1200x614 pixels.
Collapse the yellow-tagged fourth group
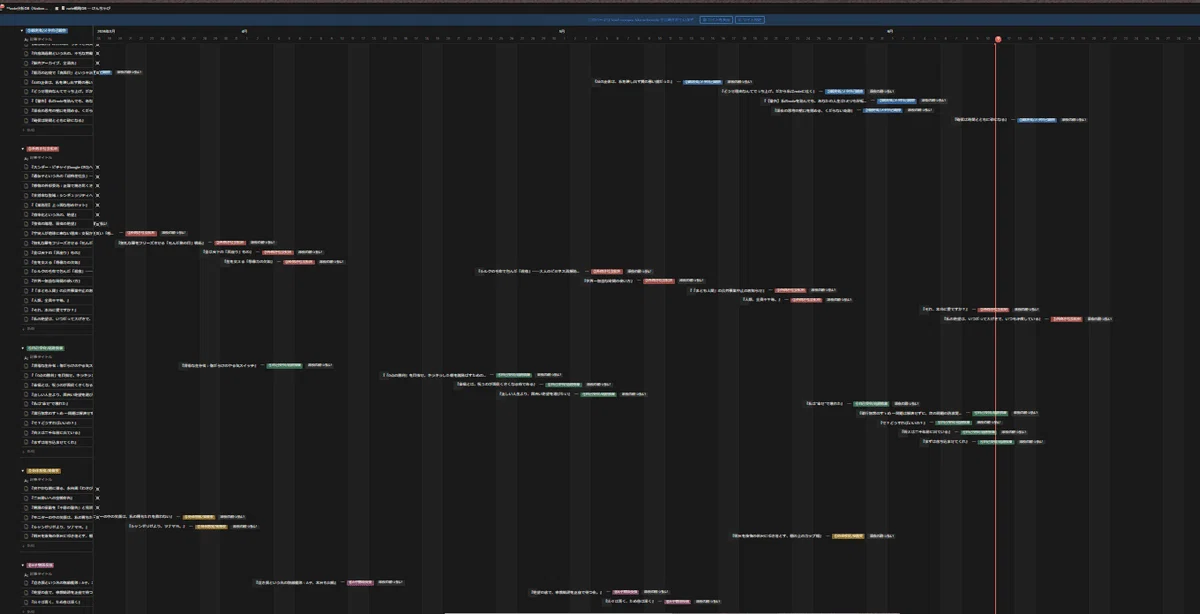pyautogui.click(x=23, y=469)
